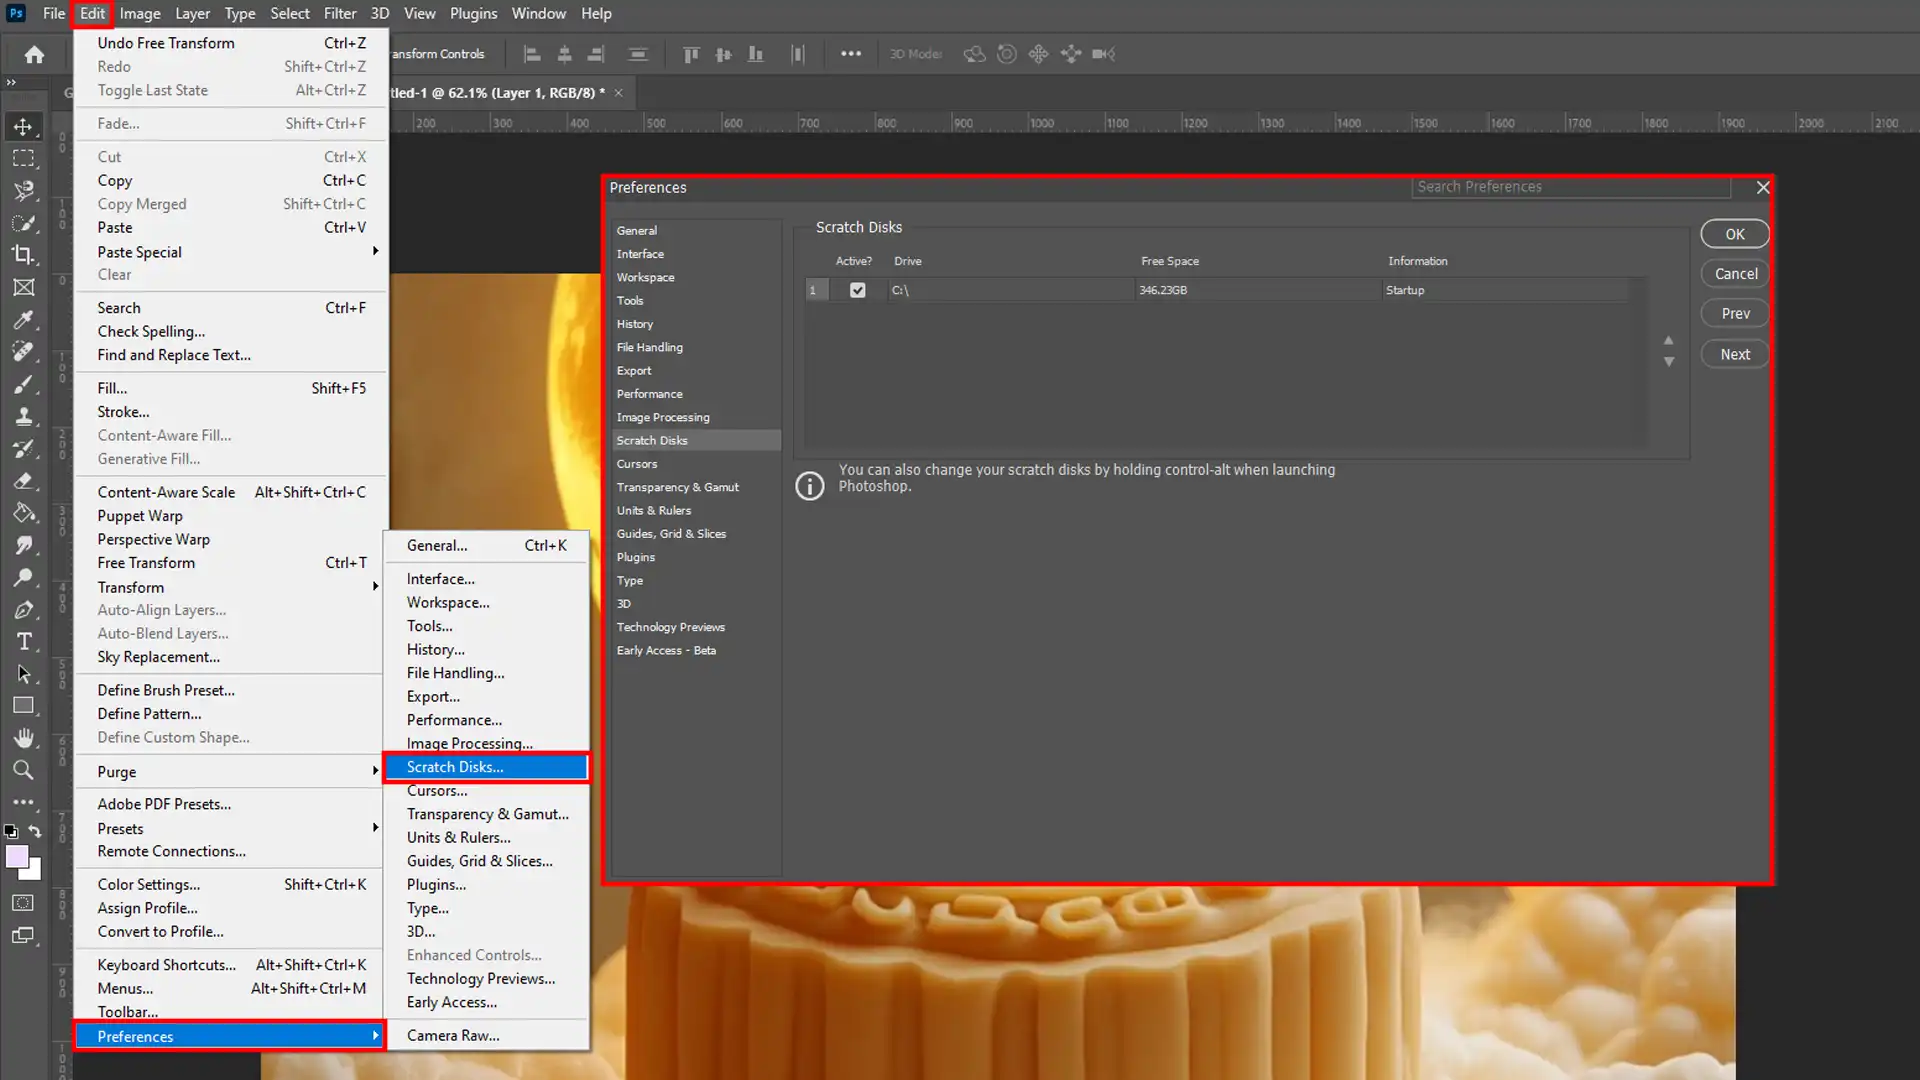
Task: Open the Image menu
Action: pyautogui.click(x=140, y=13)
